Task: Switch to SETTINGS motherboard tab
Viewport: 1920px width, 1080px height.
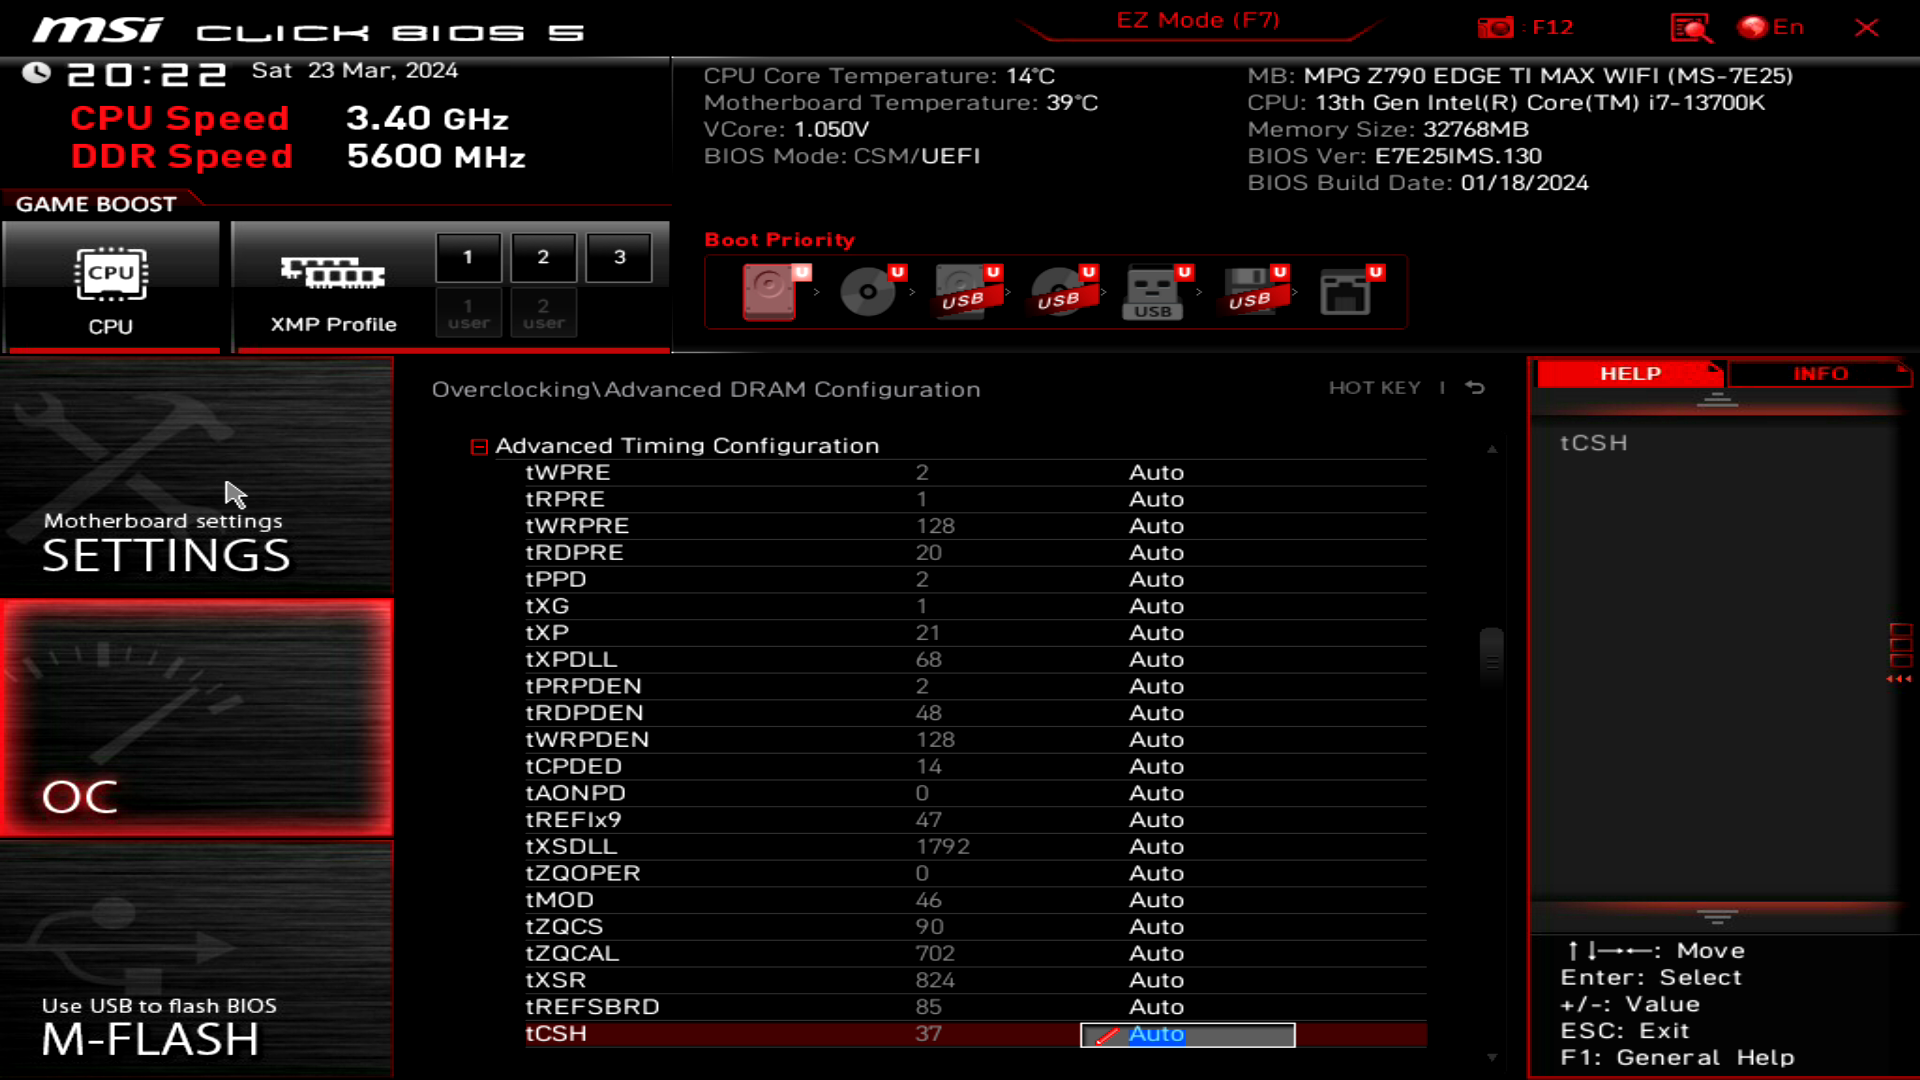Action: (196, 537)
